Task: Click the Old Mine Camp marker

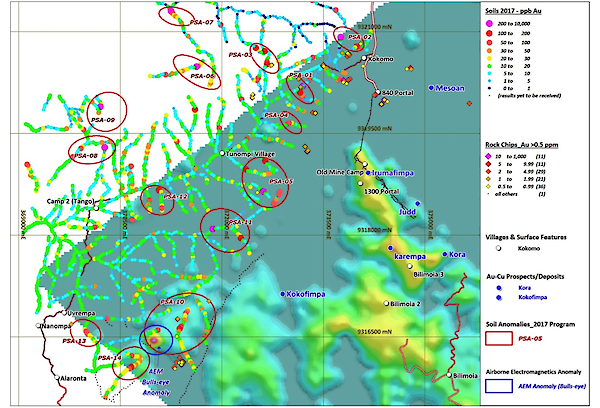Action: (366, 164)
